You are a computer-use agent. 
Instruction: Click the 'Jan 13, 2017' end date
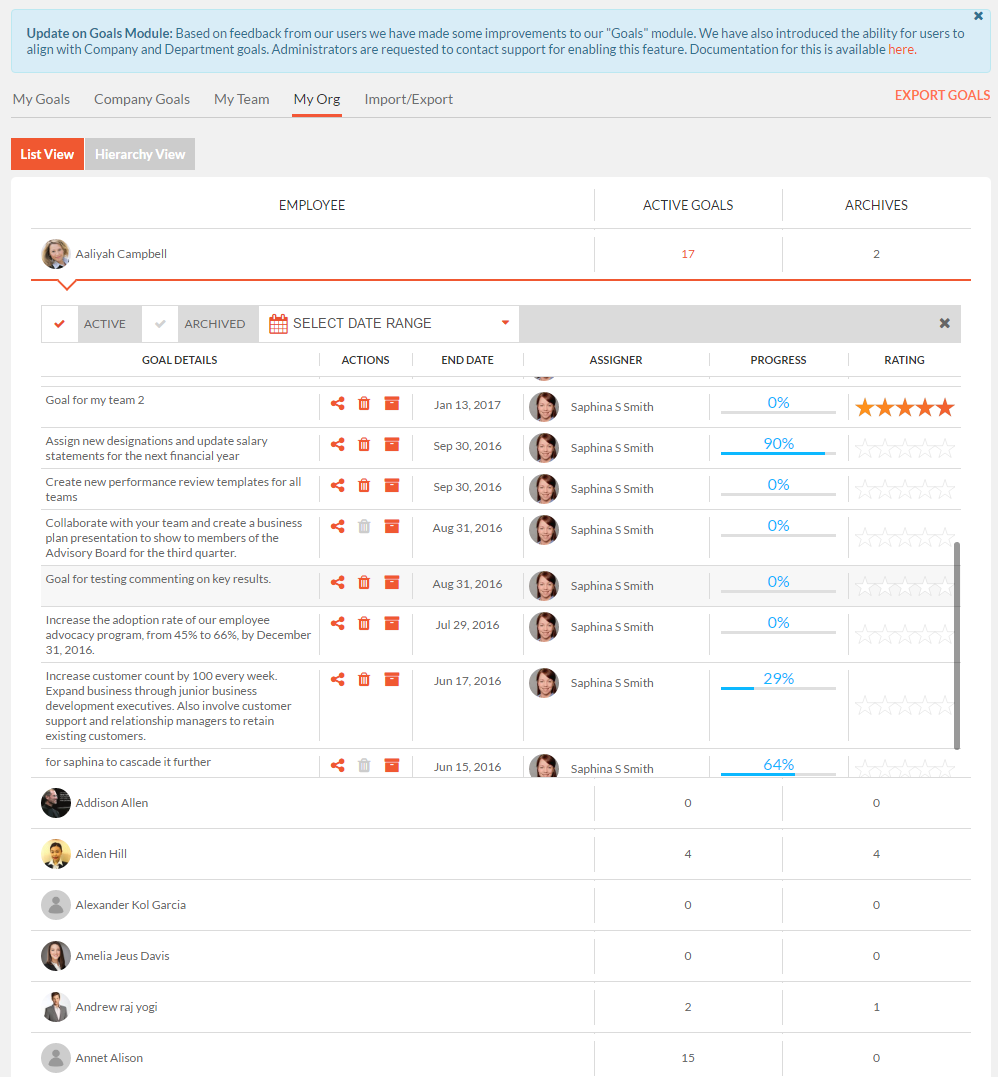pos(467,405)
